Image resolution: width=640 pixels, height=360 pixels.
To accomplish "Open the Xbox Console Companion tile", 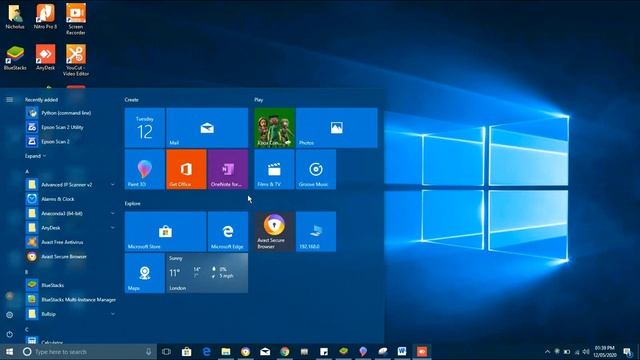I will tap(274, 128).
